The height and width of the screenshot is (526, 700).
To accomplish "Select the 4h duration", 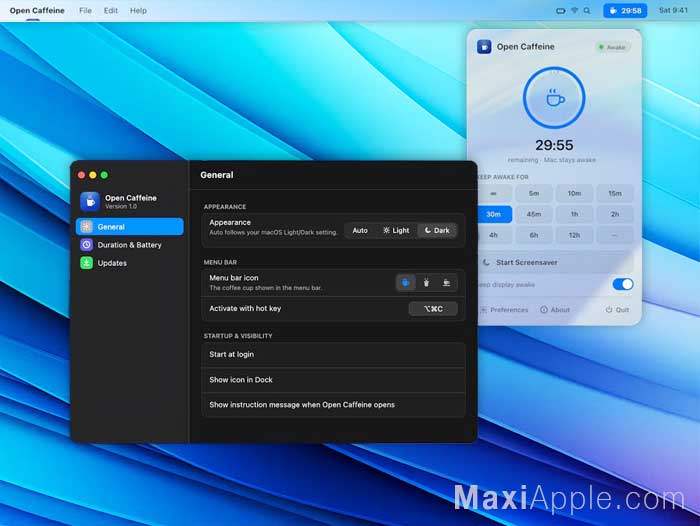I will click(494, 235).
